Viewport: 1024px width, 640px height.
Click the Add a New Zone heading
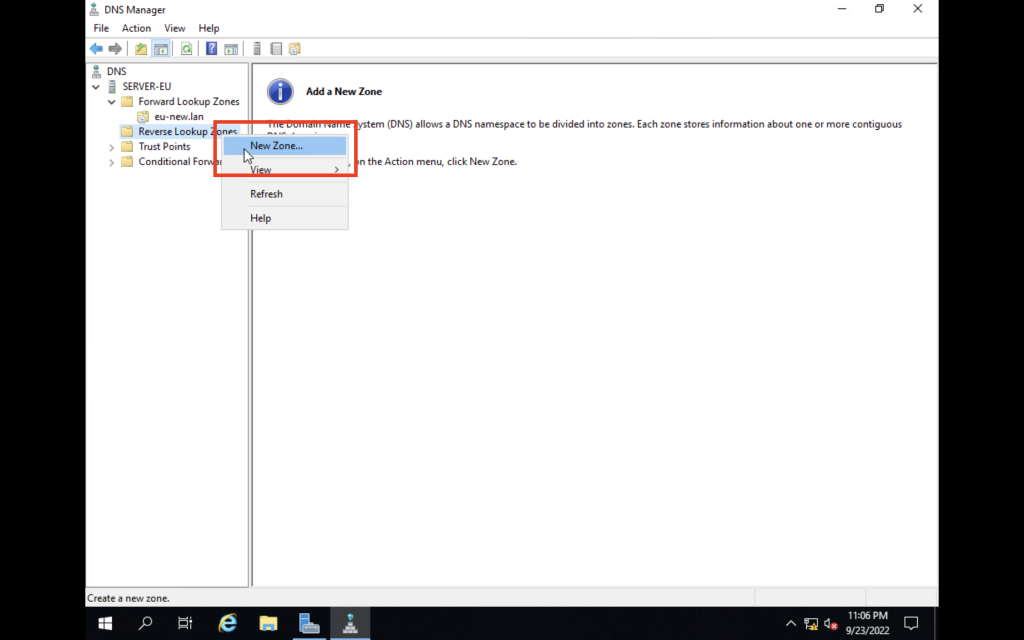click(x=344, y=91)
